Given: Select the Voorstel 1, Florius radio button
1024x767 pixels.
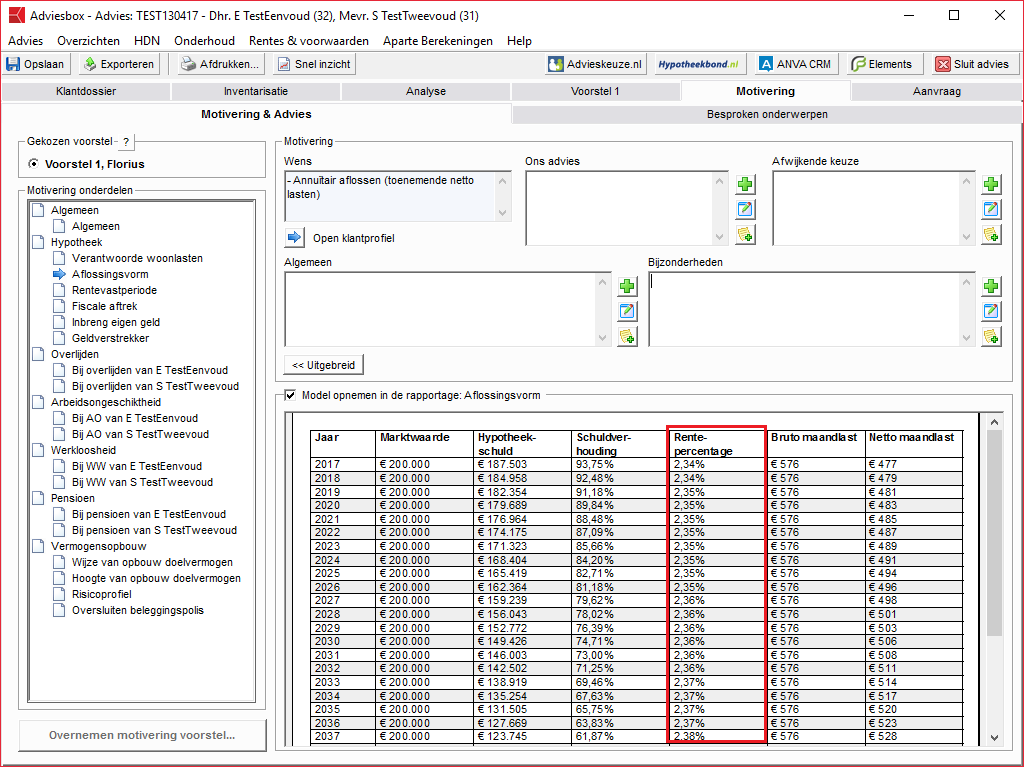Looking at the screenshot, I should [34, 164].
